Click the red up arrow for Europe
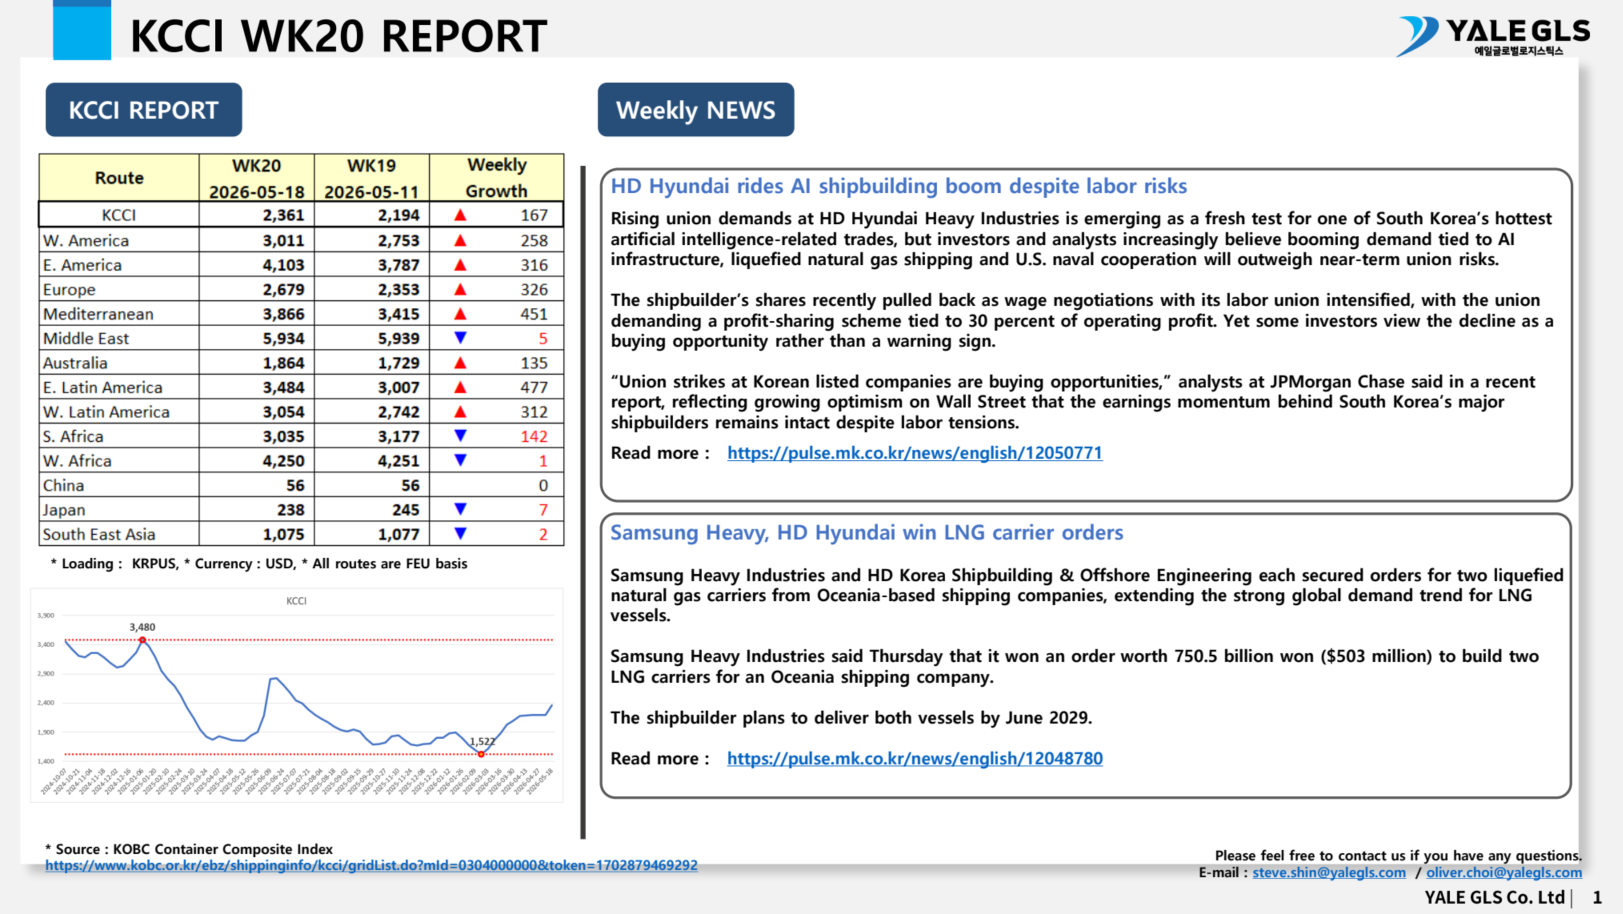The image size is (1623, 914). pos(460,289)
